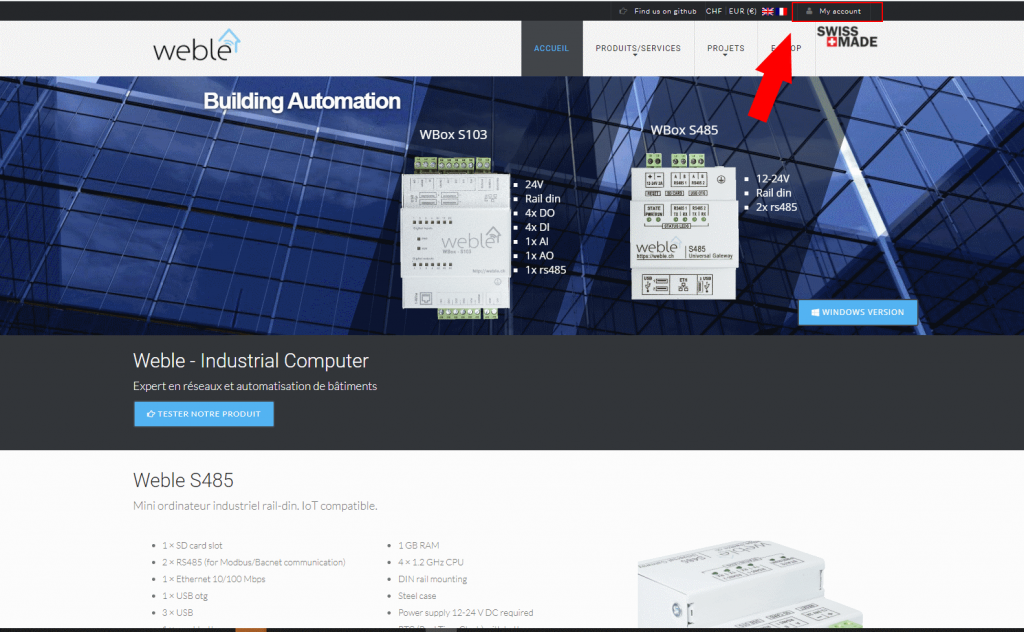Click 'Power supply 12-24 V DC required'
This screenshot has height=632, width=1024.
click(x=466, y=612)
